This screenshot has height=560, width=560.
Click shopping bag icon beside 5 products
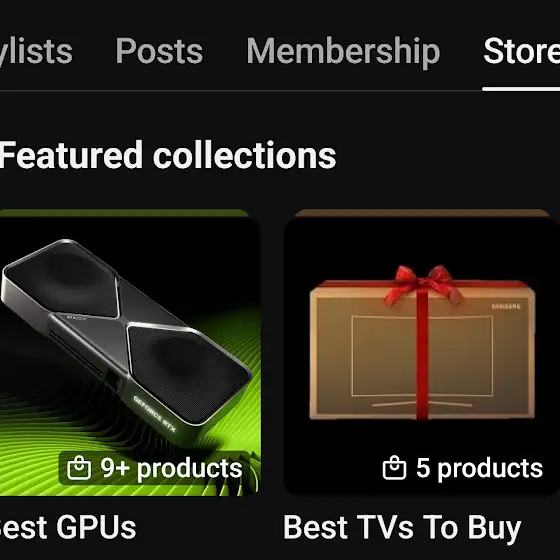(394, 468)
